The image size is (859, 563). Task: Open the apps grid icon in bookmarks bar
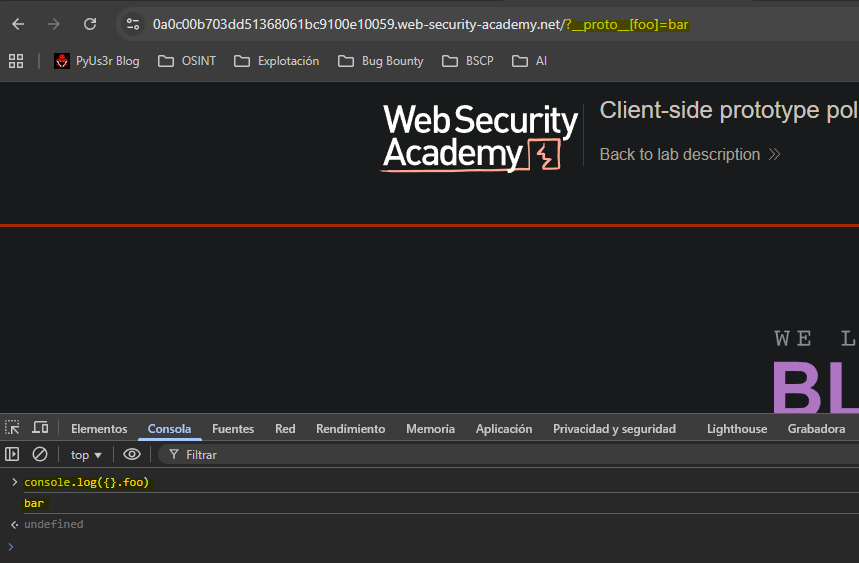tap(16, 61)
